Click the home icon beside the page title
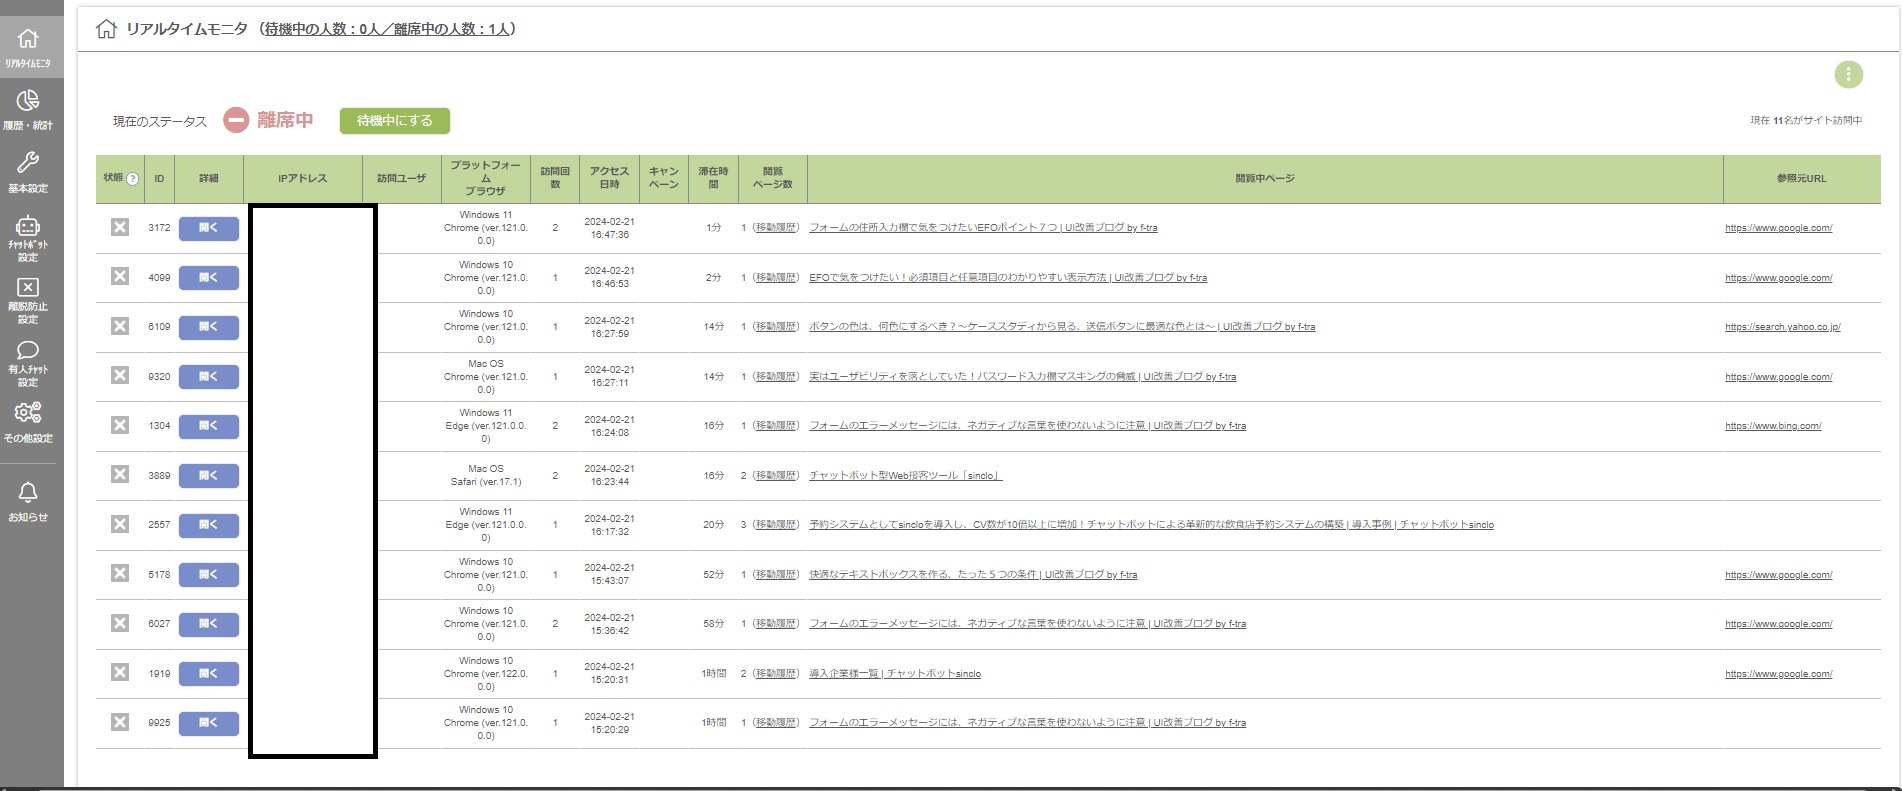Screen dimensions: 1902x791 click(106, 29)
